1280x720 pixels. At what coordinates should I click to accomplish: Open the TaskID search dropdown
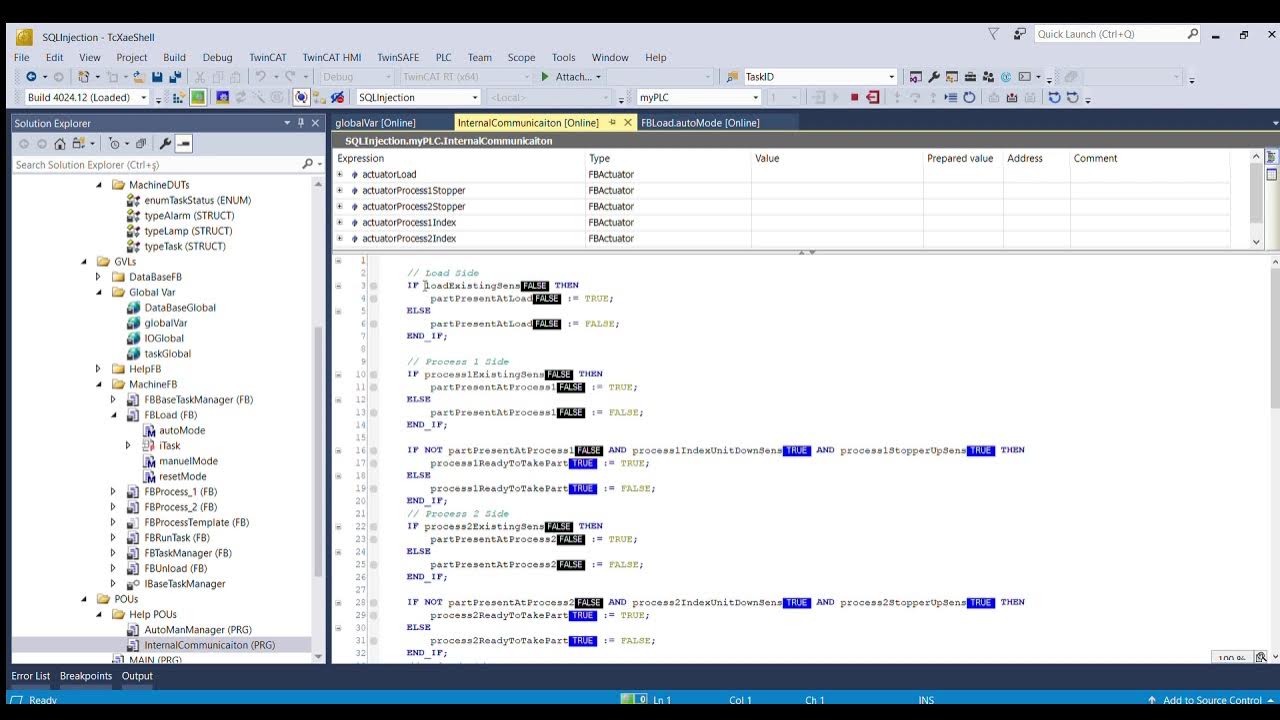pos(892,76)
